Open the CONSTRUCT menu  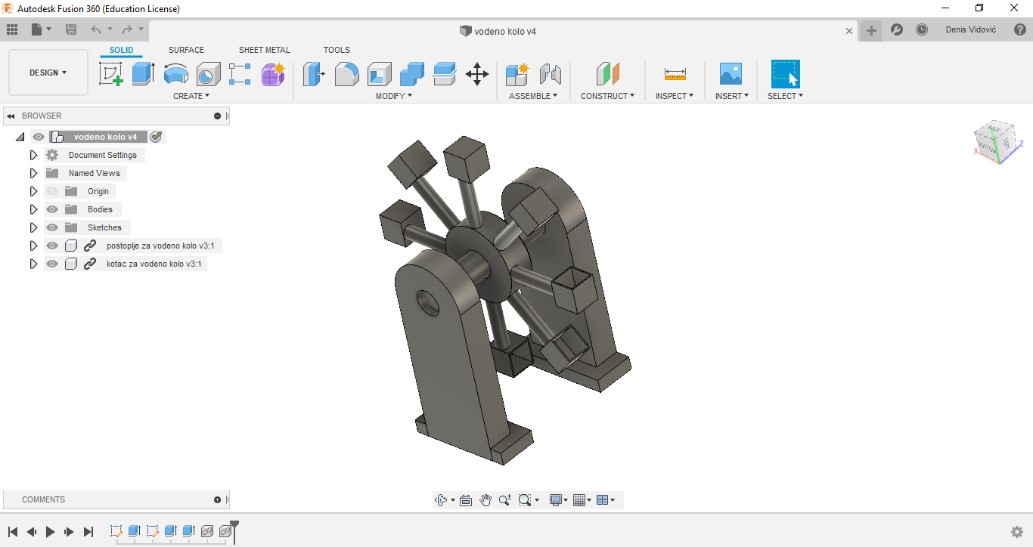pos(607,96)
